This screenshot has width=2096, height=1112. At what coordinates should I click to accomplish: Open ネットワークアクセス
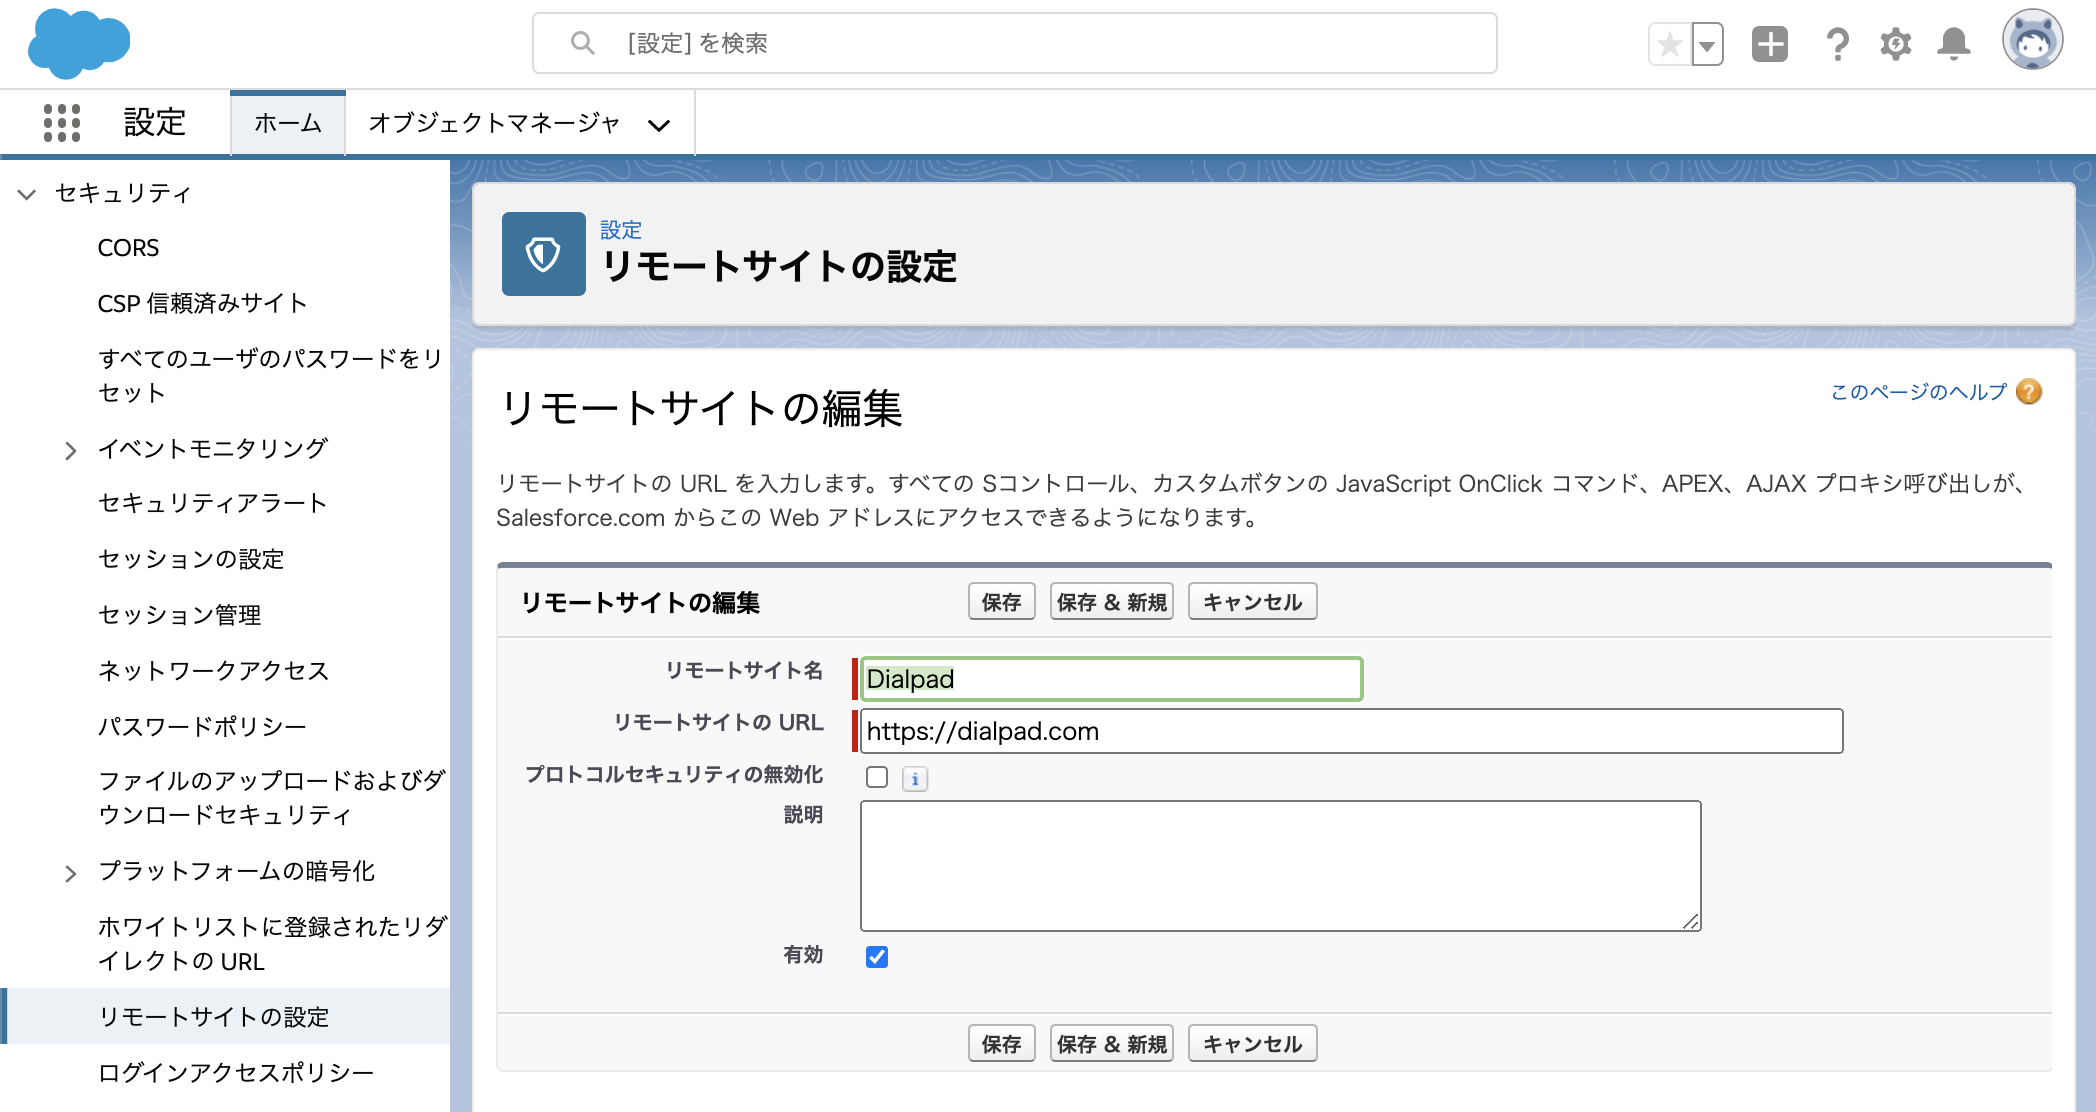[213, 671]
